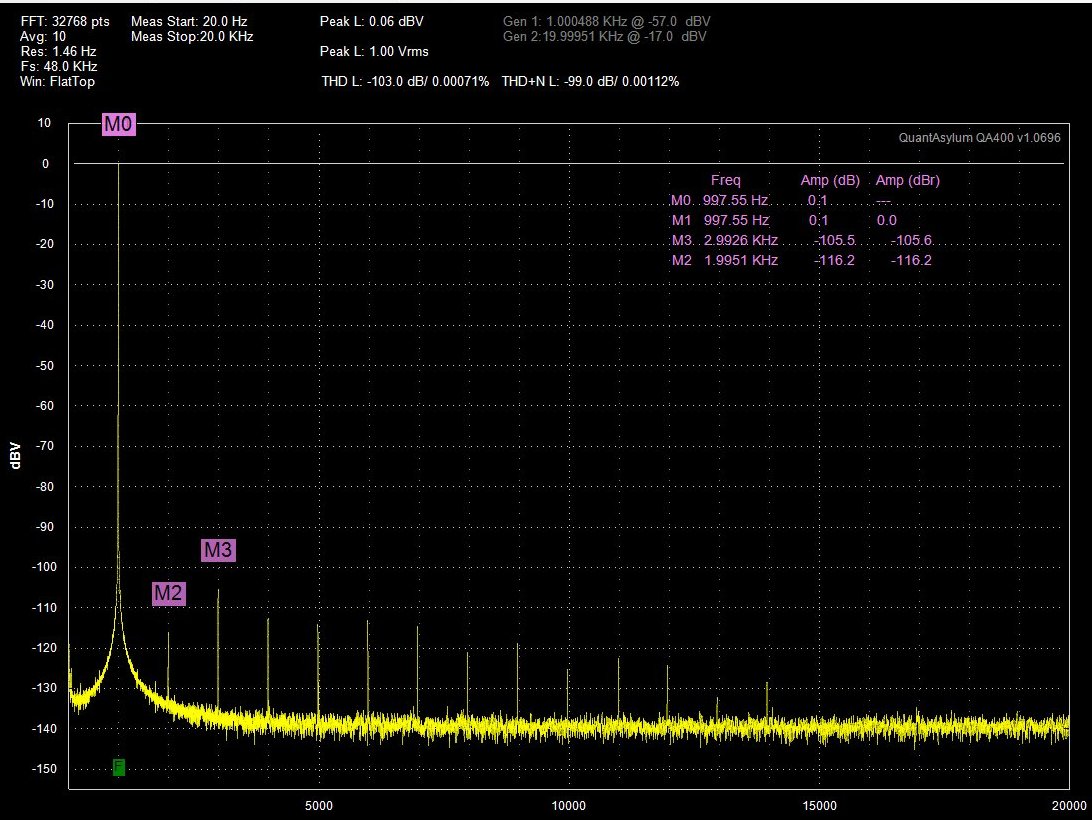The width and height of the screenshot is (1092, 820).
Task: Click the second harmonic peak near M2
Action: (x=169, y=665)
